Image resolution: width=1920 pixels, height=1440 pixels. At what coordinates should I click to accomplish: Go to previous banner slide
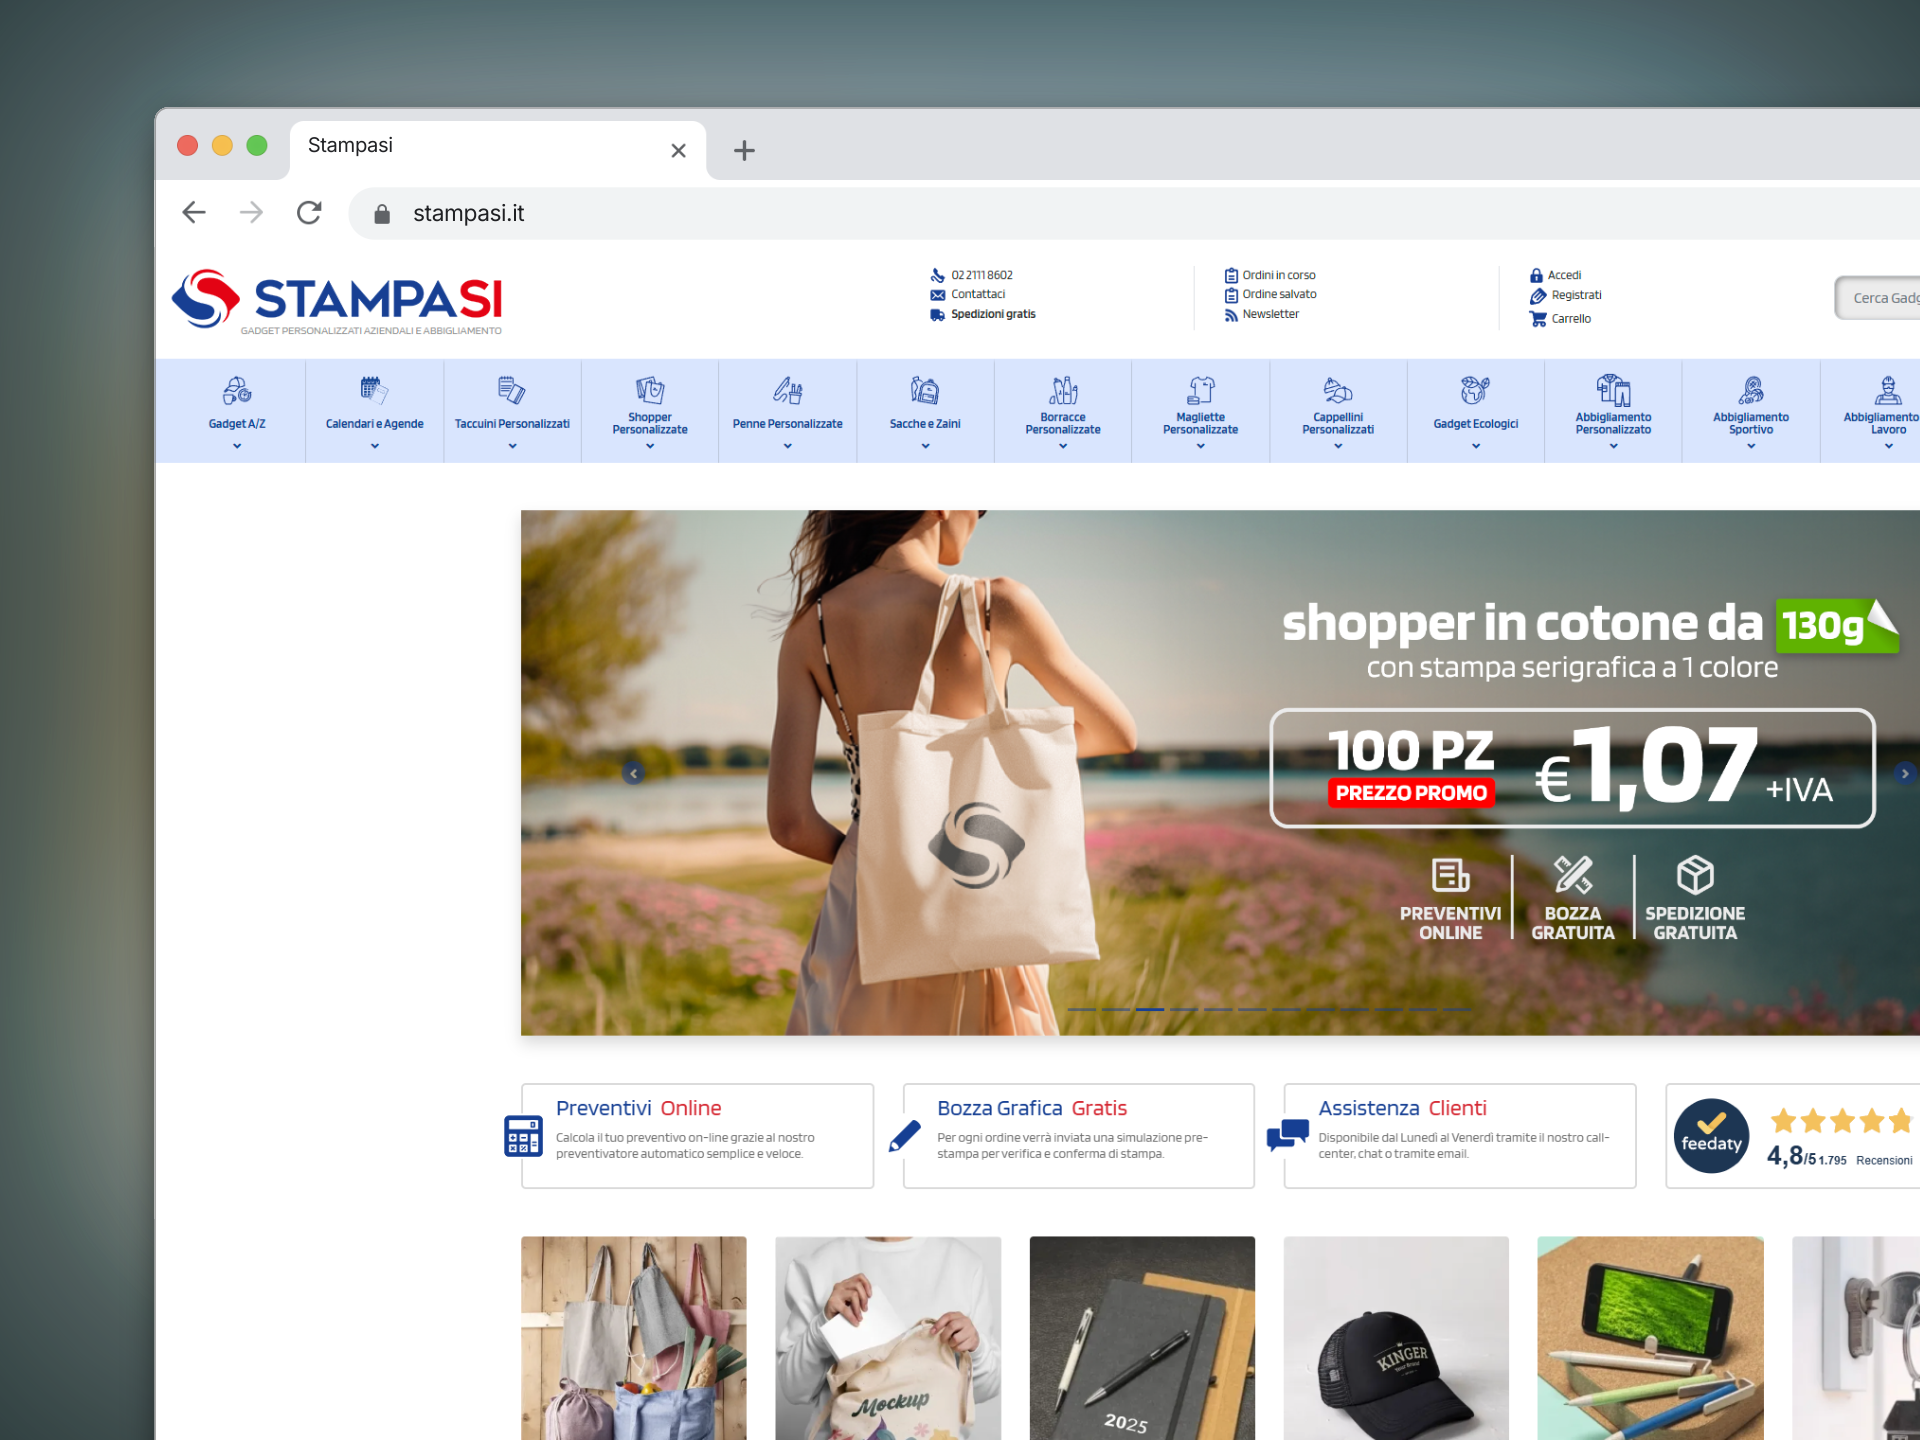point(633,773)
